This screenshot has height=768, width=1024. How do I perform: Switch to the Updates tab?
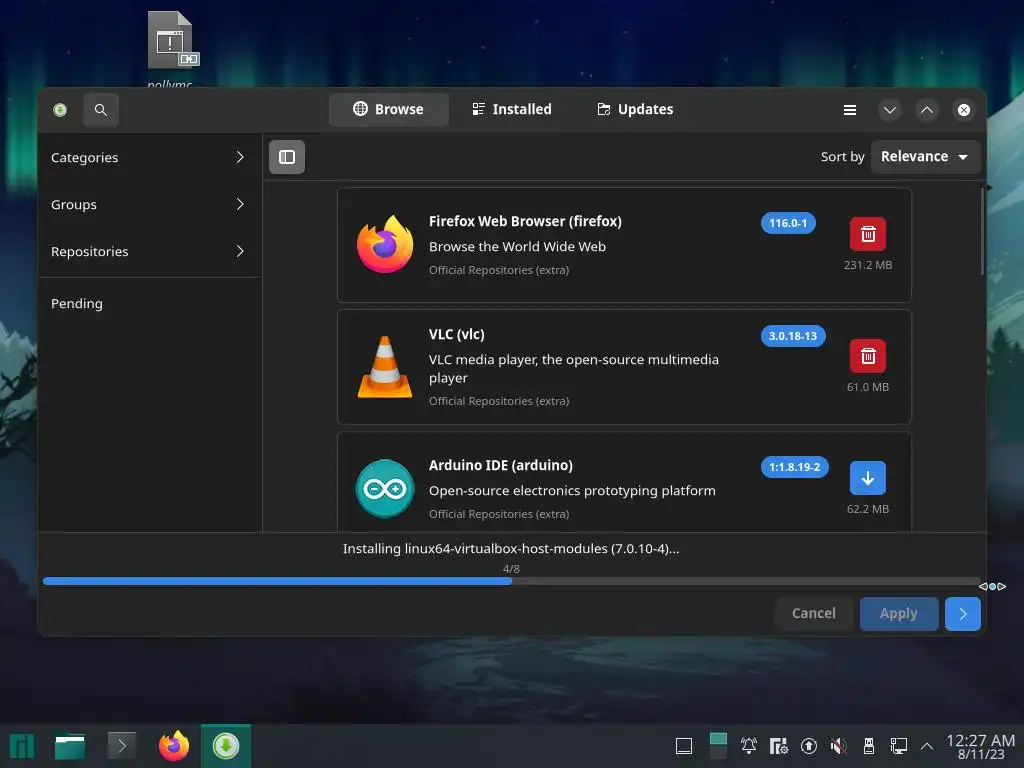pos(635,110)
